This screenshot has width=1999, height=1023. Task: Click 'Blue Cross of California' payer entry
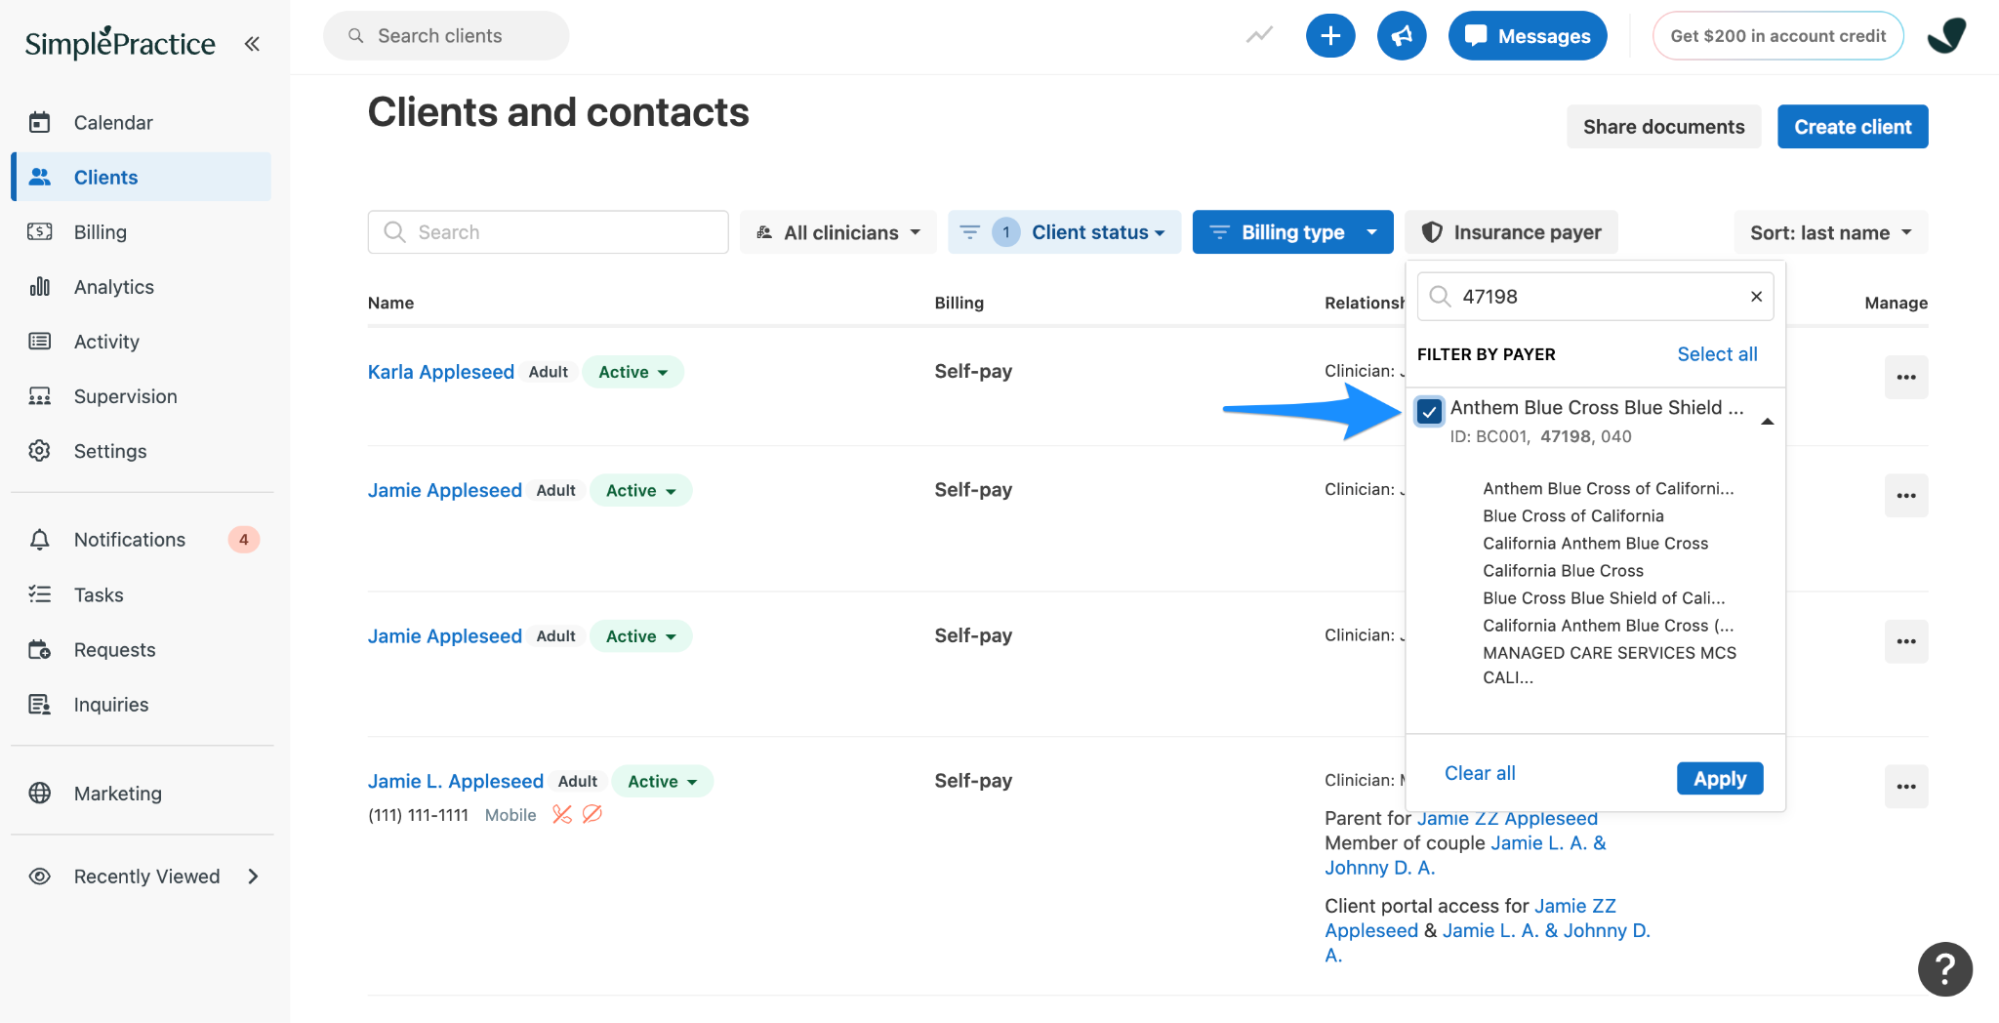pos(1573,516)
